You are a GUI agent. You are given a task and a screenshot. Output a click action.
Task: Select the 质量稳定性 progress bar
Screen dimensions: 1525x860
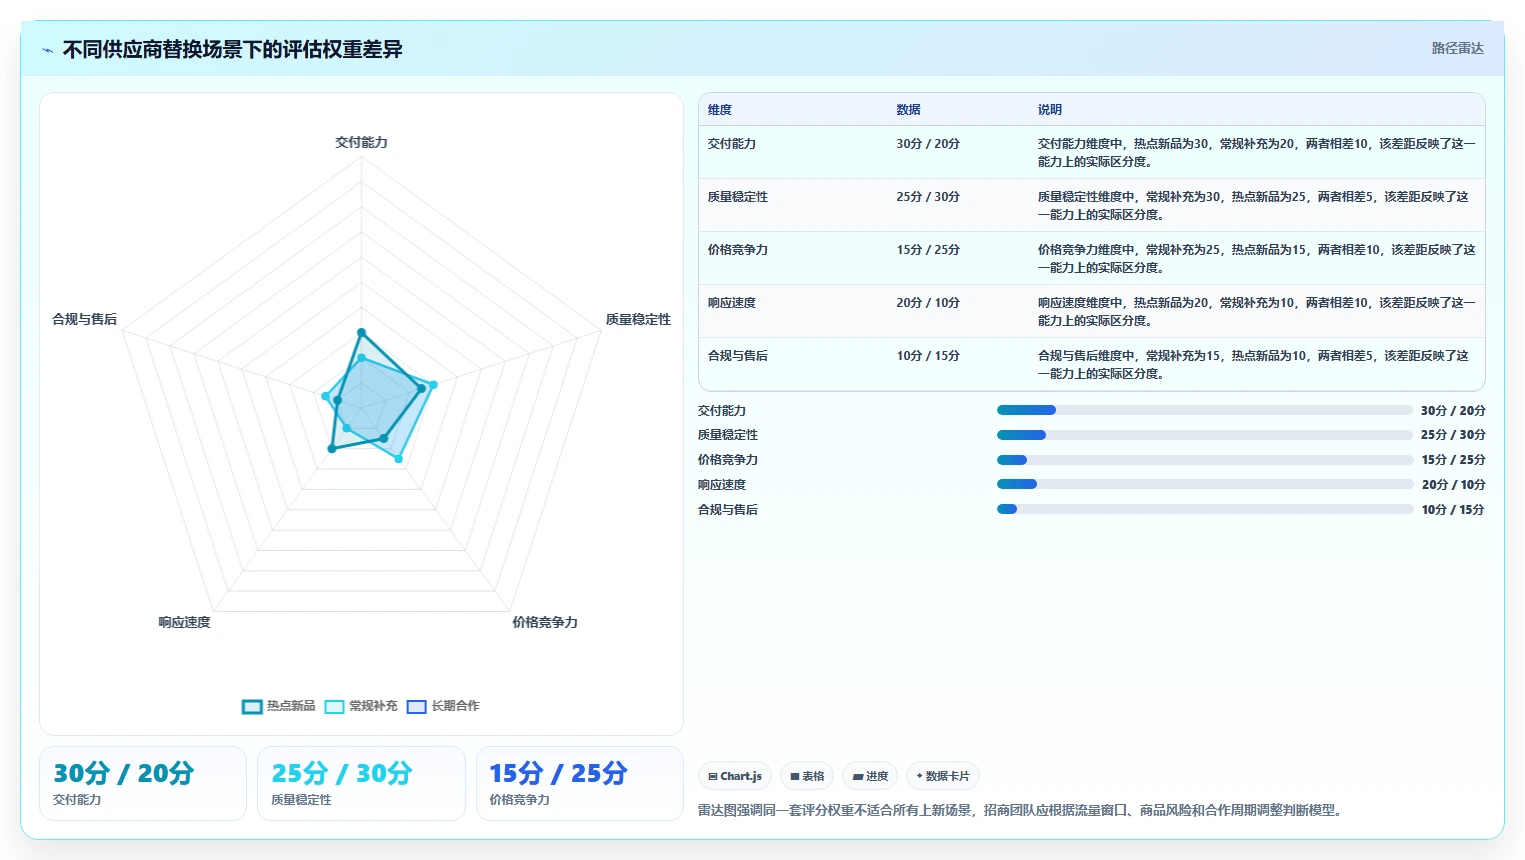pyautogui.click(x=1204, y=435)
